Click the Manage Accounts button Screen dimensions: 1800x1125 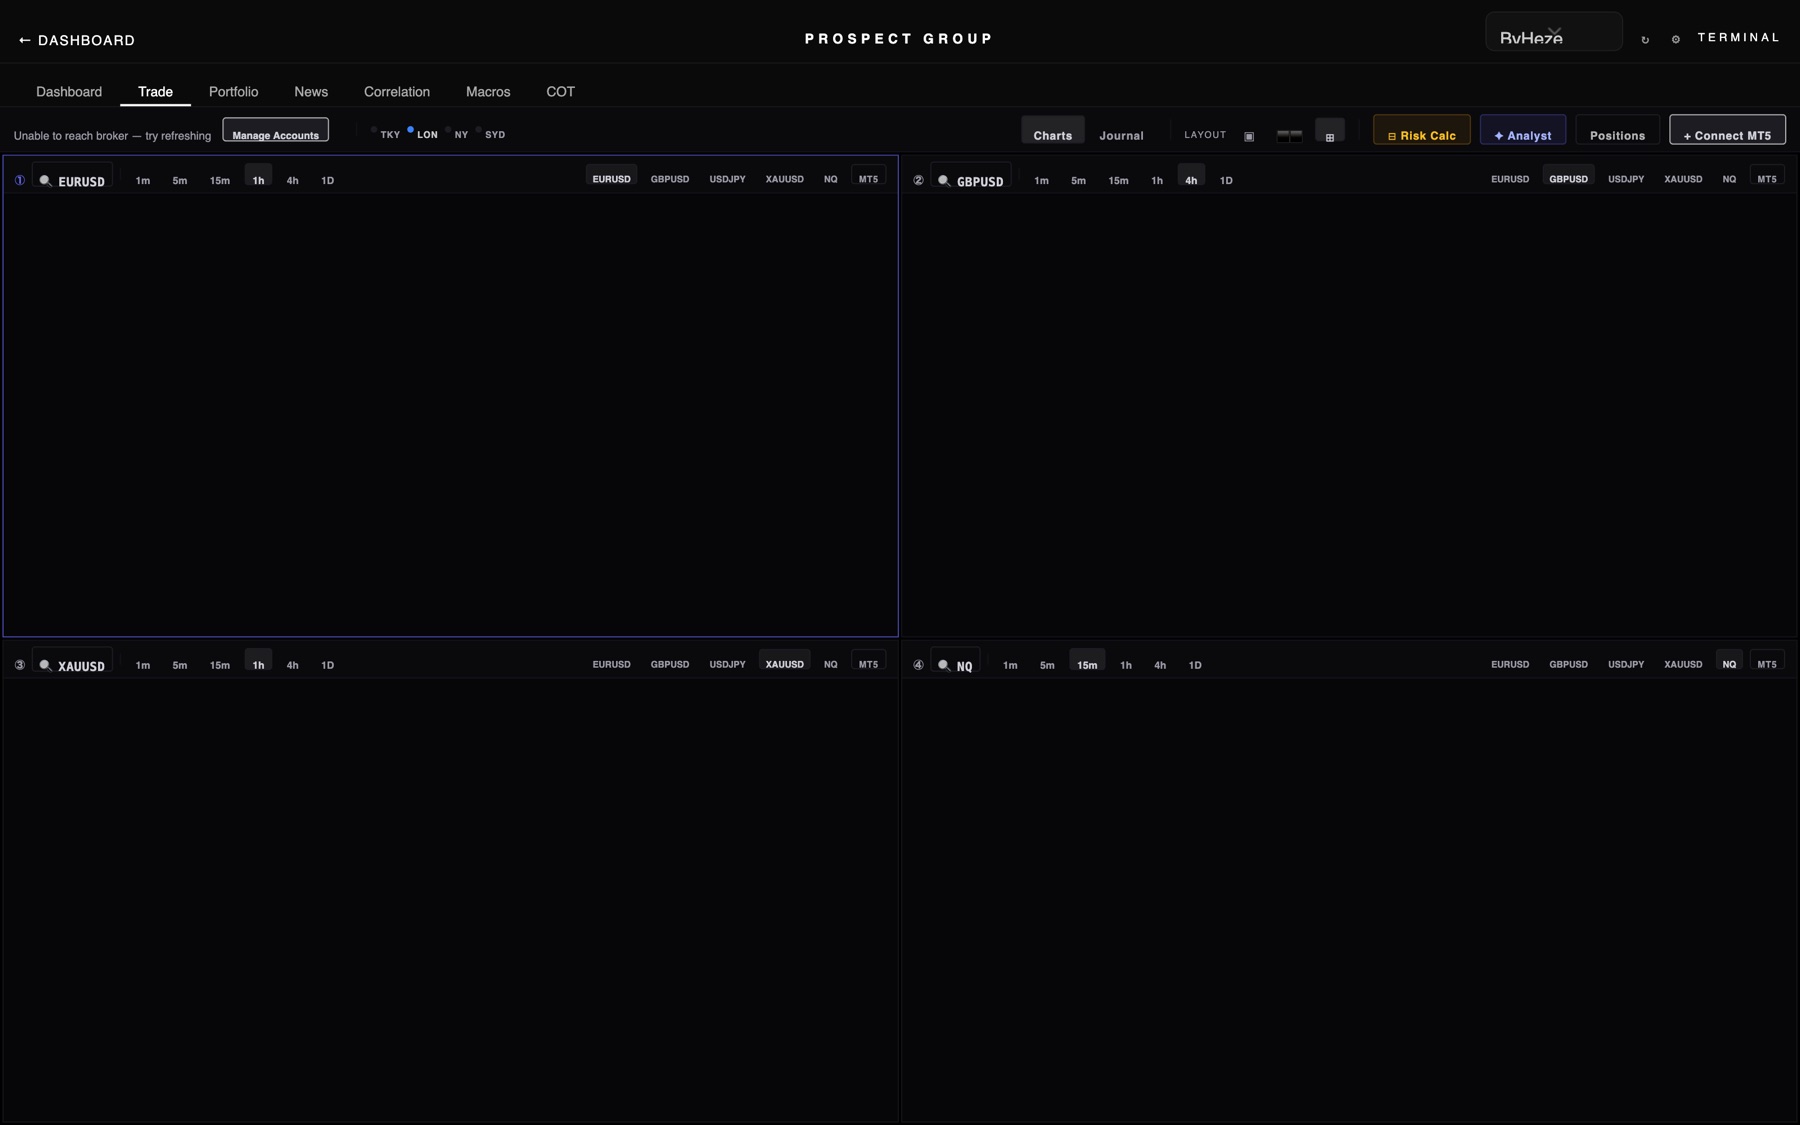pyautogui.click(x=275, y=131)
